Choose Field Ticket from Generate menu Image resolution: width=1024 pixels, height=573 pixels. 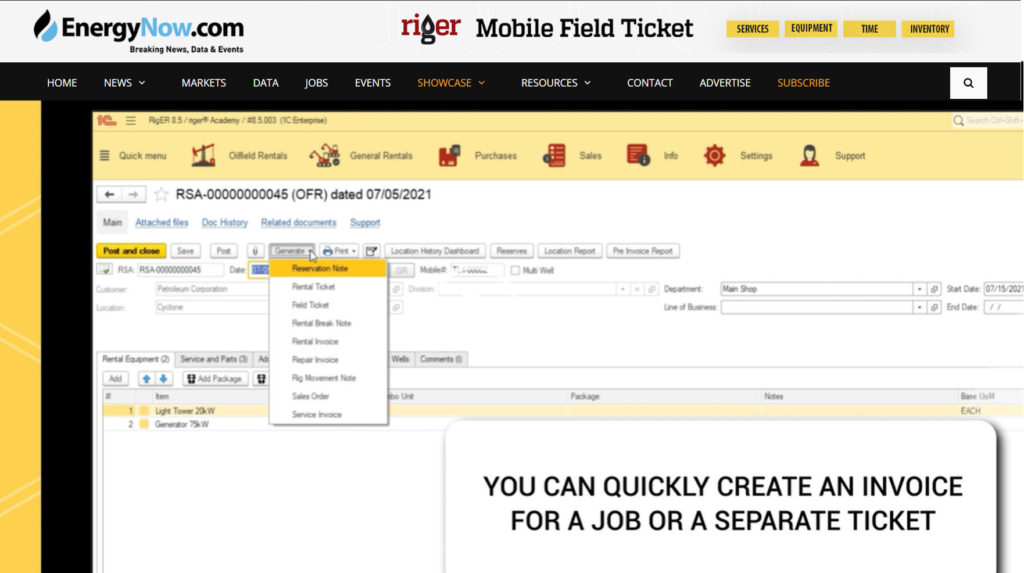[x=310, y=305]
